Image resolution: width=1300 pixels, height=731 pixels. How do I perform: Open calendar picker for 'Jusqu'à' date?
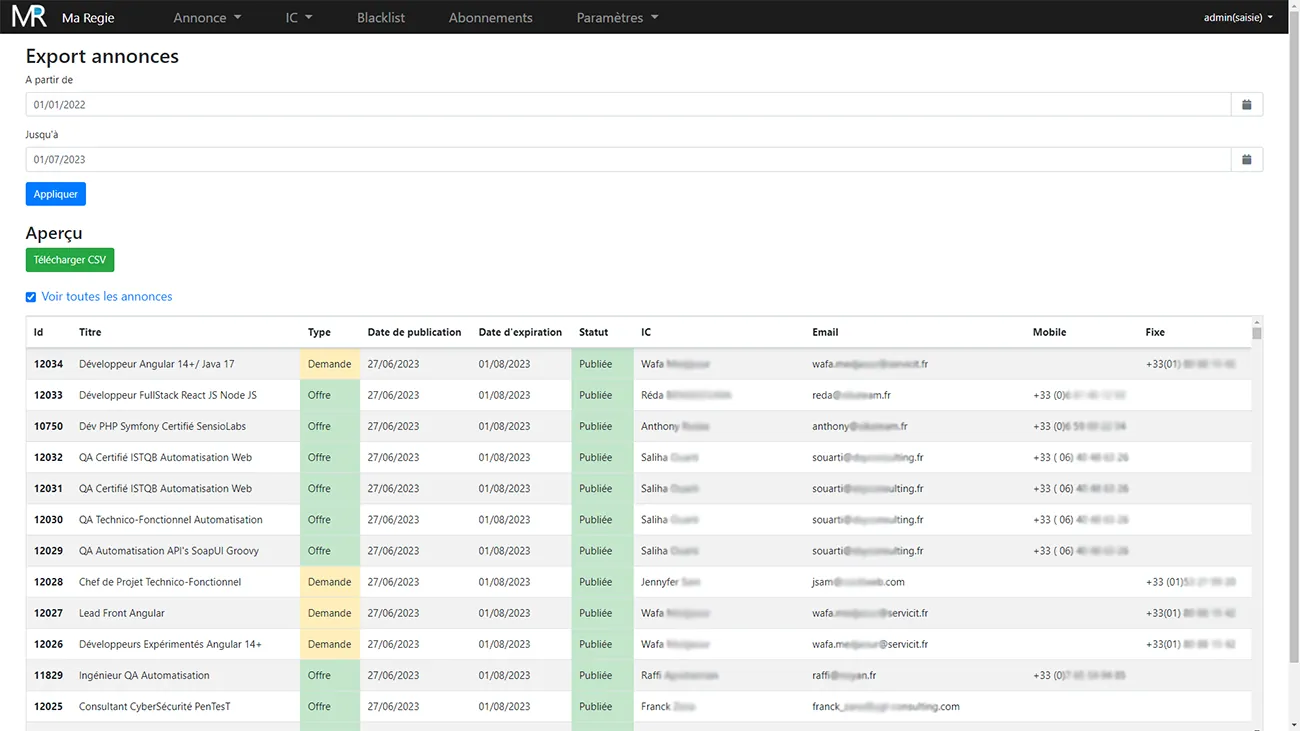[x=1246, y=160]
